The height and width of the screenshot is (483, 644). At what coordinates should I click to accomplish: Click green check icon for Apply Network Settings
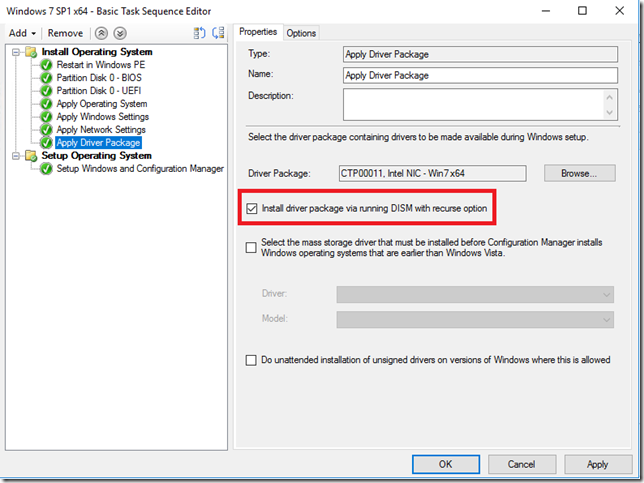pos(46,130)
